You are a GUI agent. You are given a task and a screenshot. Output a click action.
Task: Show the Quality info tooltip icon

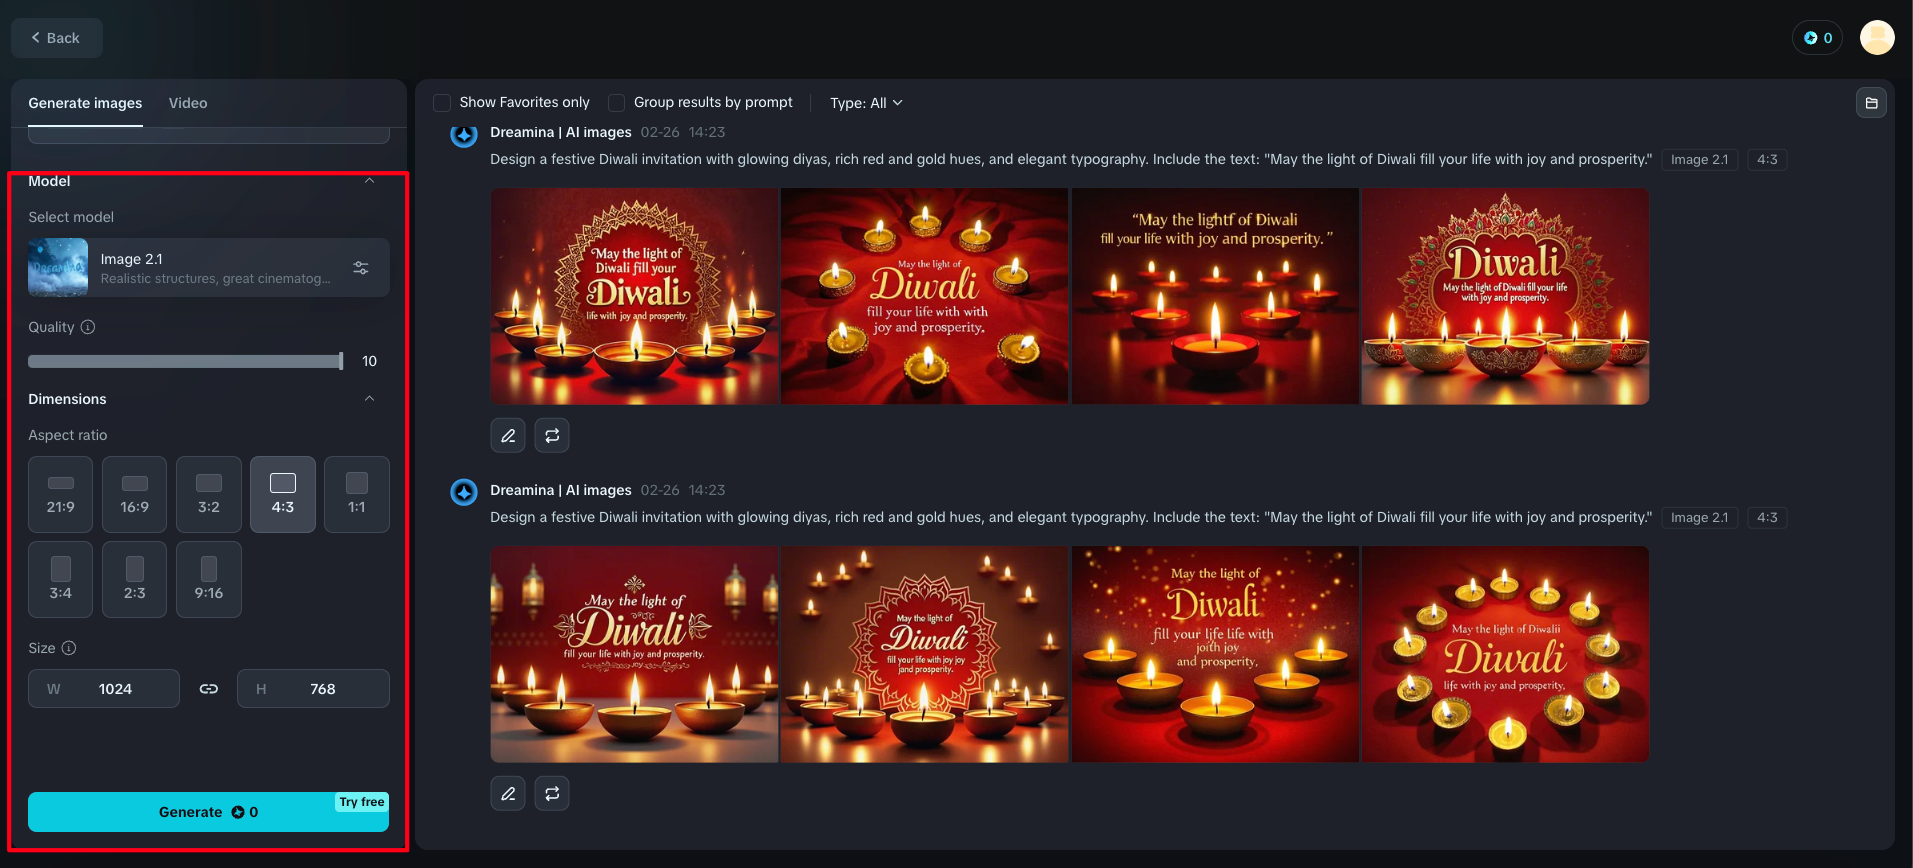click(x=88, y=327)
